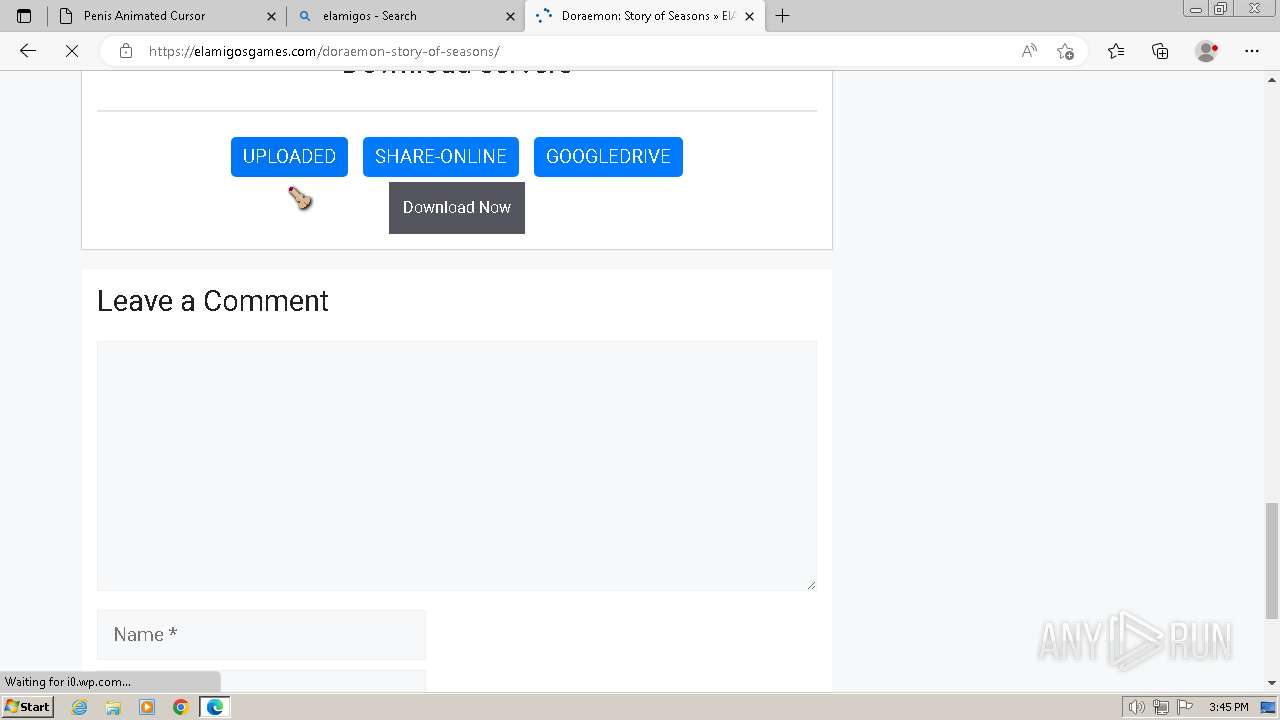This screenshot has width=1280, height=720.
Task: Click the page vertical scrollbar thumb
Action: click(1272, 561)
